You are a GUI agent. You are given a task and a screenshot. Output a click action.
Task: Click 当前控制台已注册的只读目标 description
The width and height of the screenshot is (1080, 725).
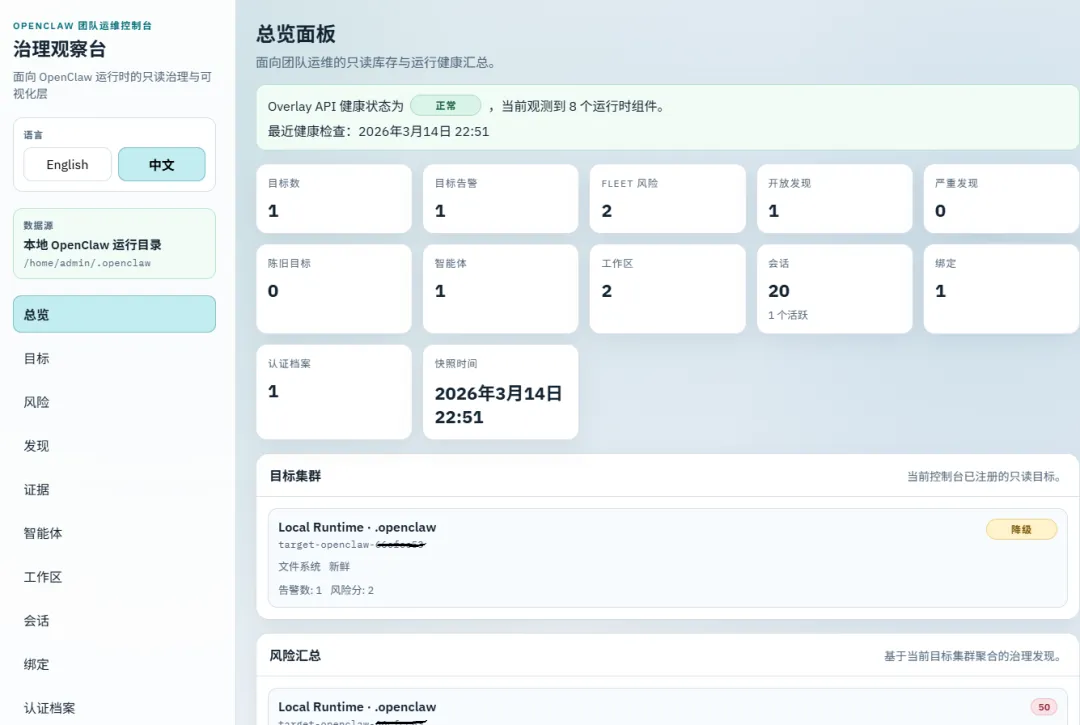coord(986,476)
